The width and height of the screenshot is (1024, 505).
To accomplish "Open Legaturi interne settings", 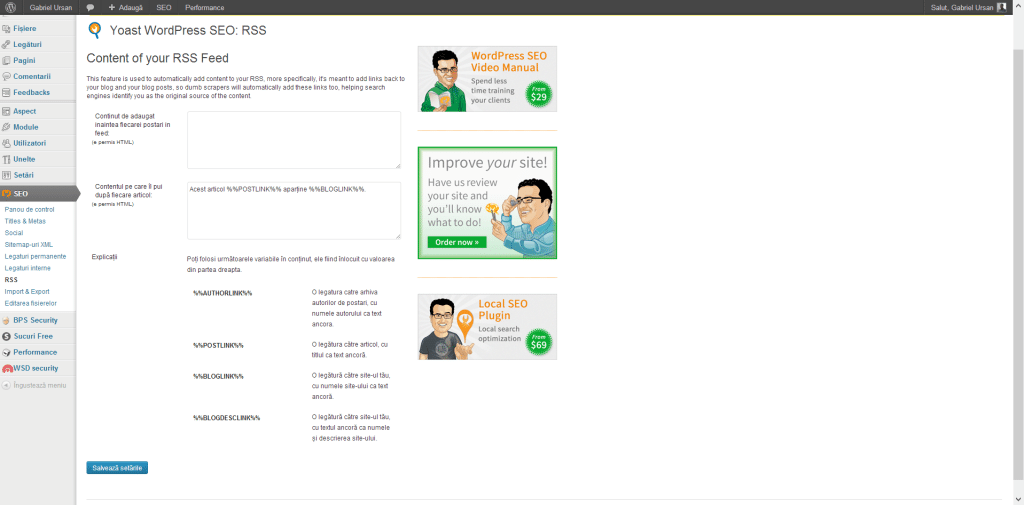I will click(x=27, y=268).
